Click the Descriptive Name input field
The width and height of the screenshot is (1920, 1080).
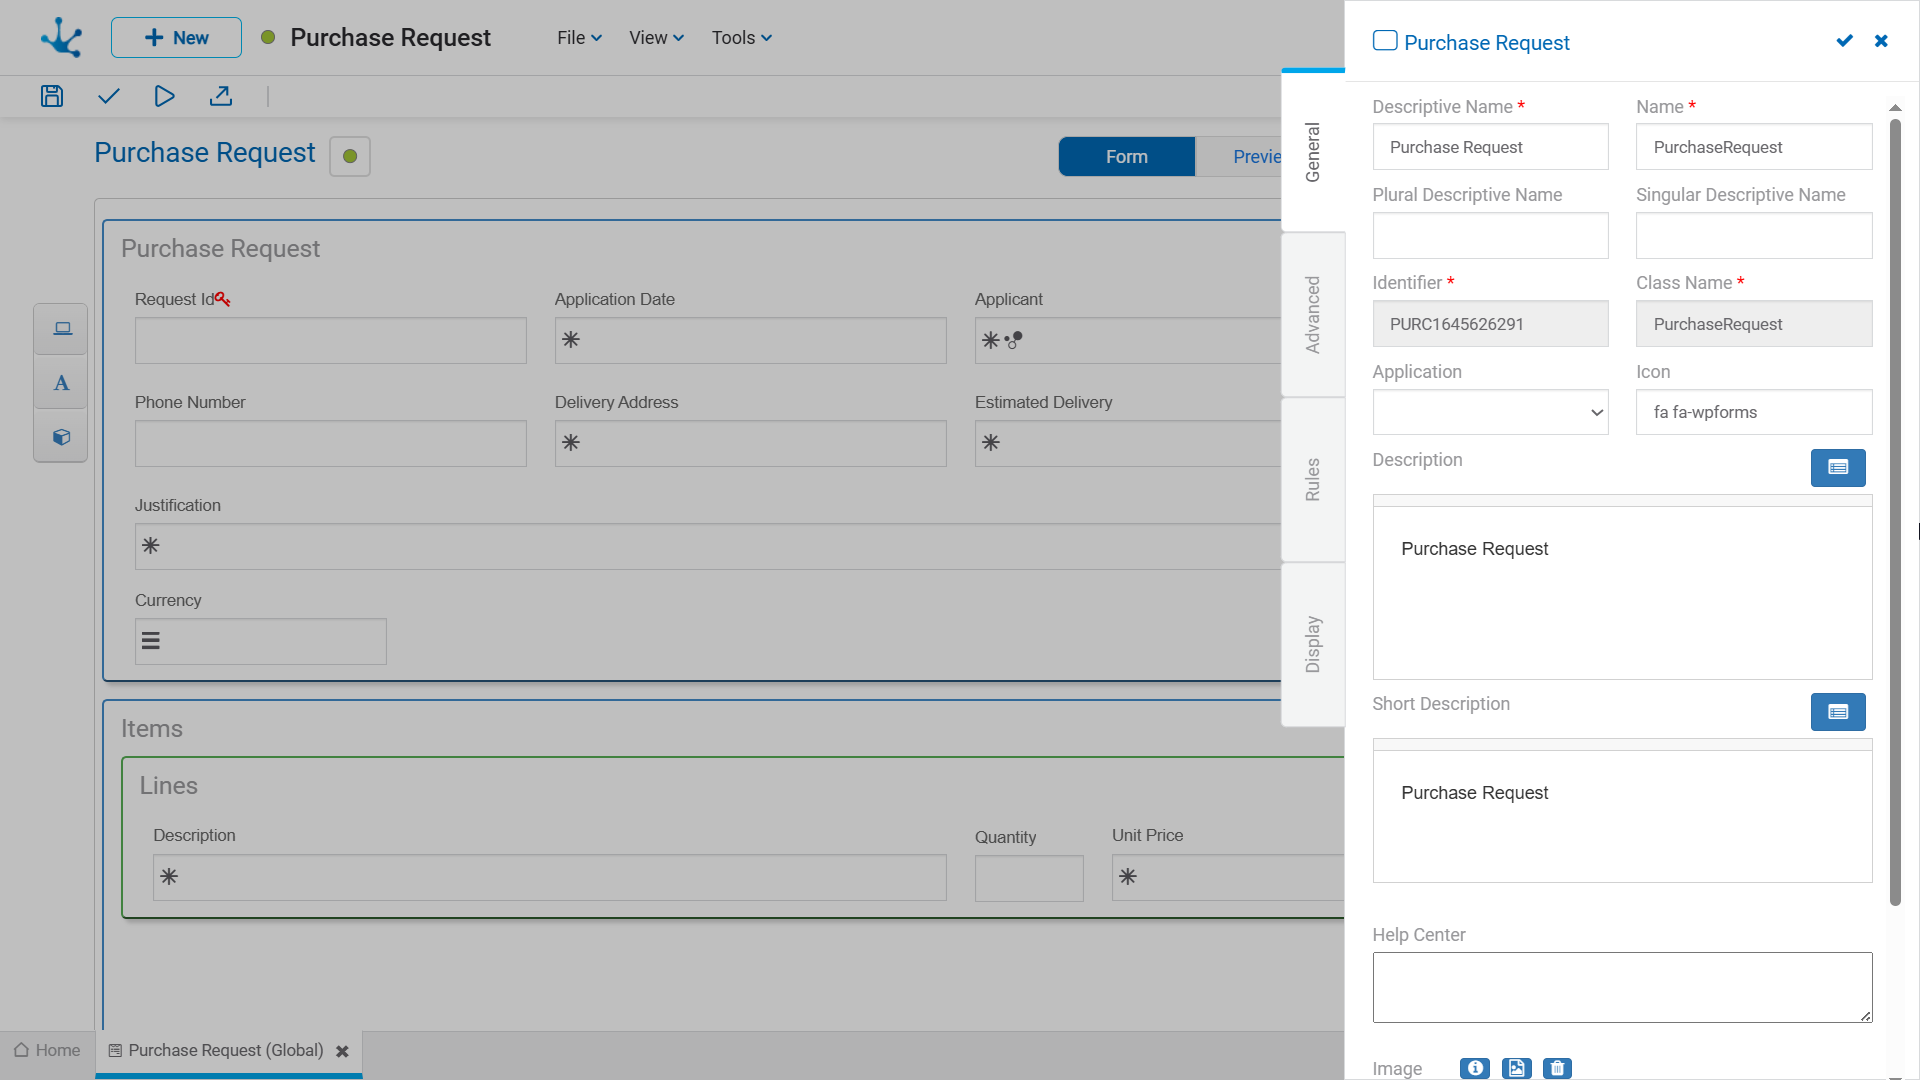click(x=1490, y=147)
